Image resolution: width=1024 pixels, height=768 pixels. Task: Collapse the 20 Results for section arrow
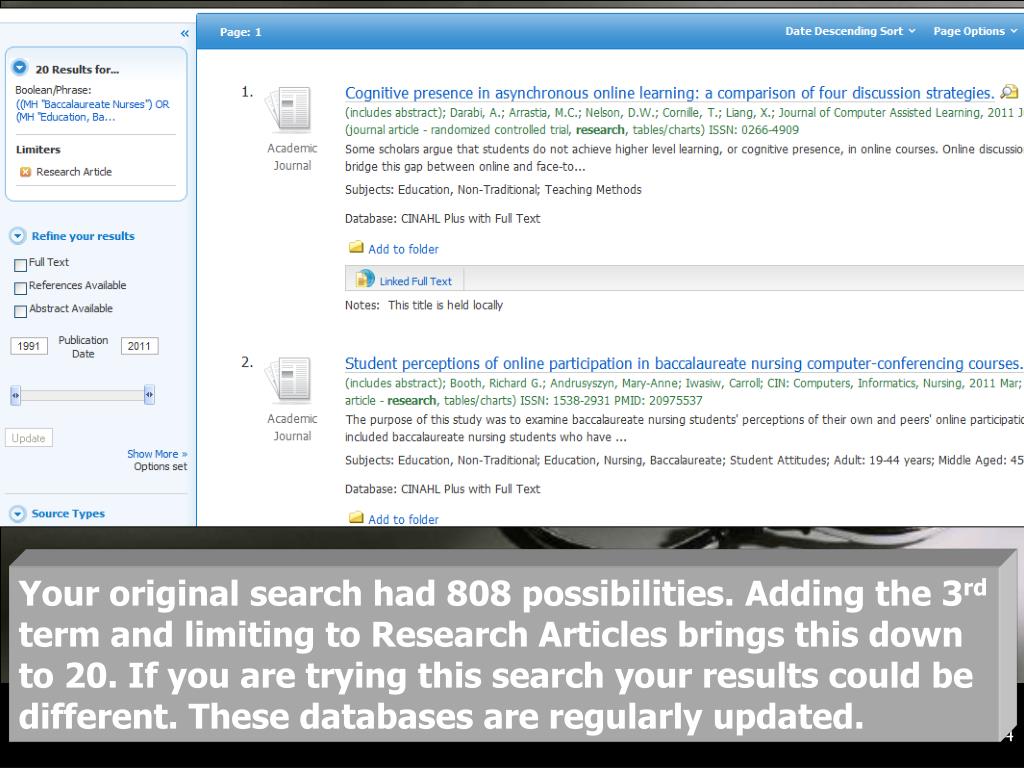click(x=20, y=67)
